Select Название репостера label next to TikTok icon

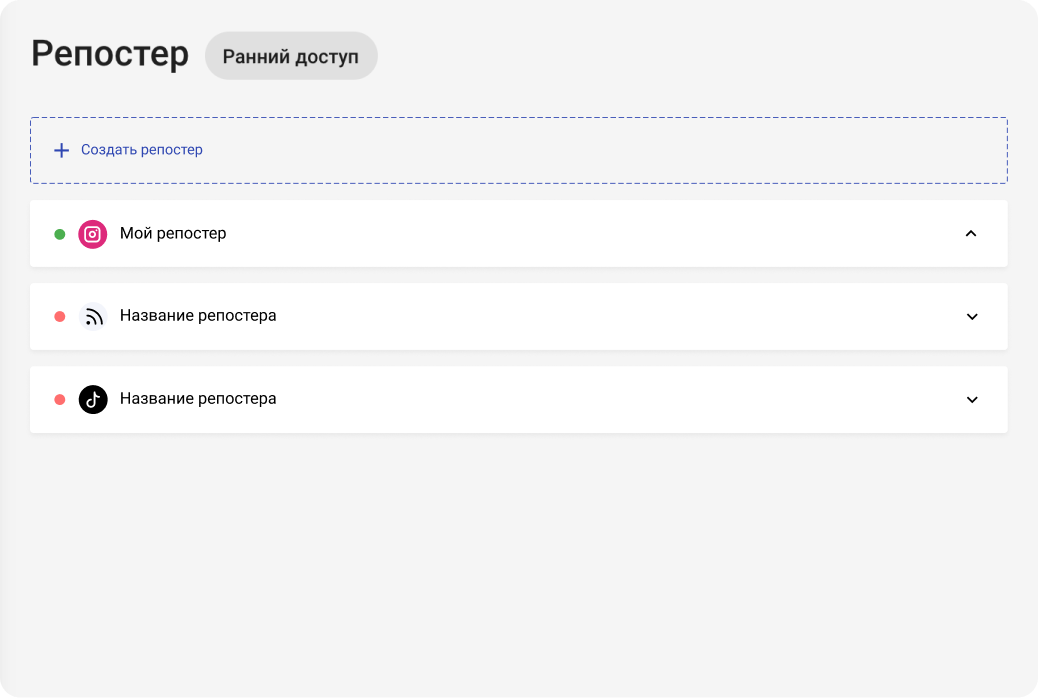click(x=198, y=399)
